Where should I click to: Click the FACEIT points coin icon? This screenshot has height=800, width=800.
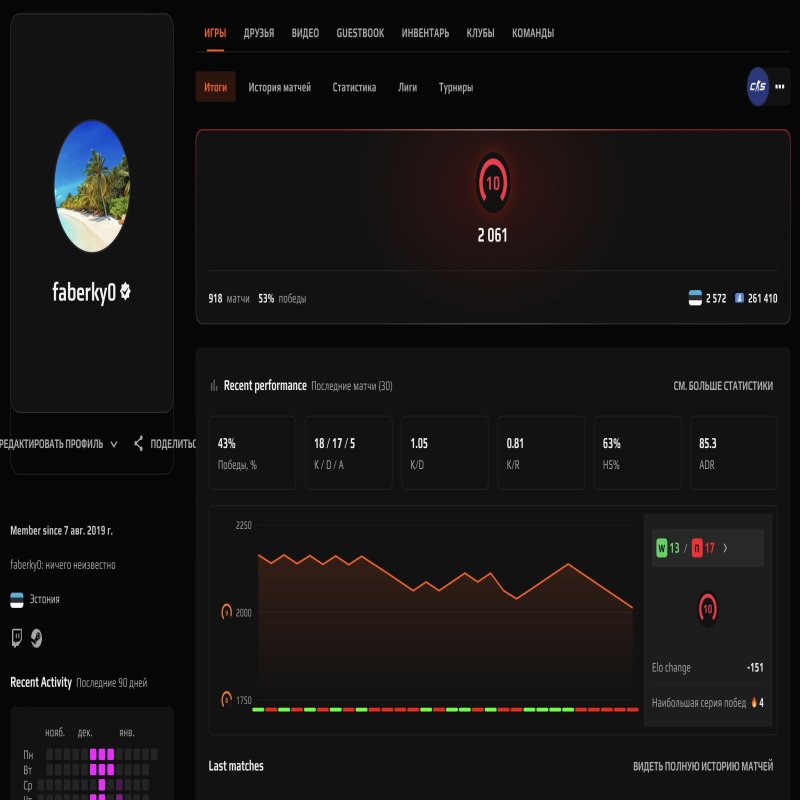tap(738, 295)
